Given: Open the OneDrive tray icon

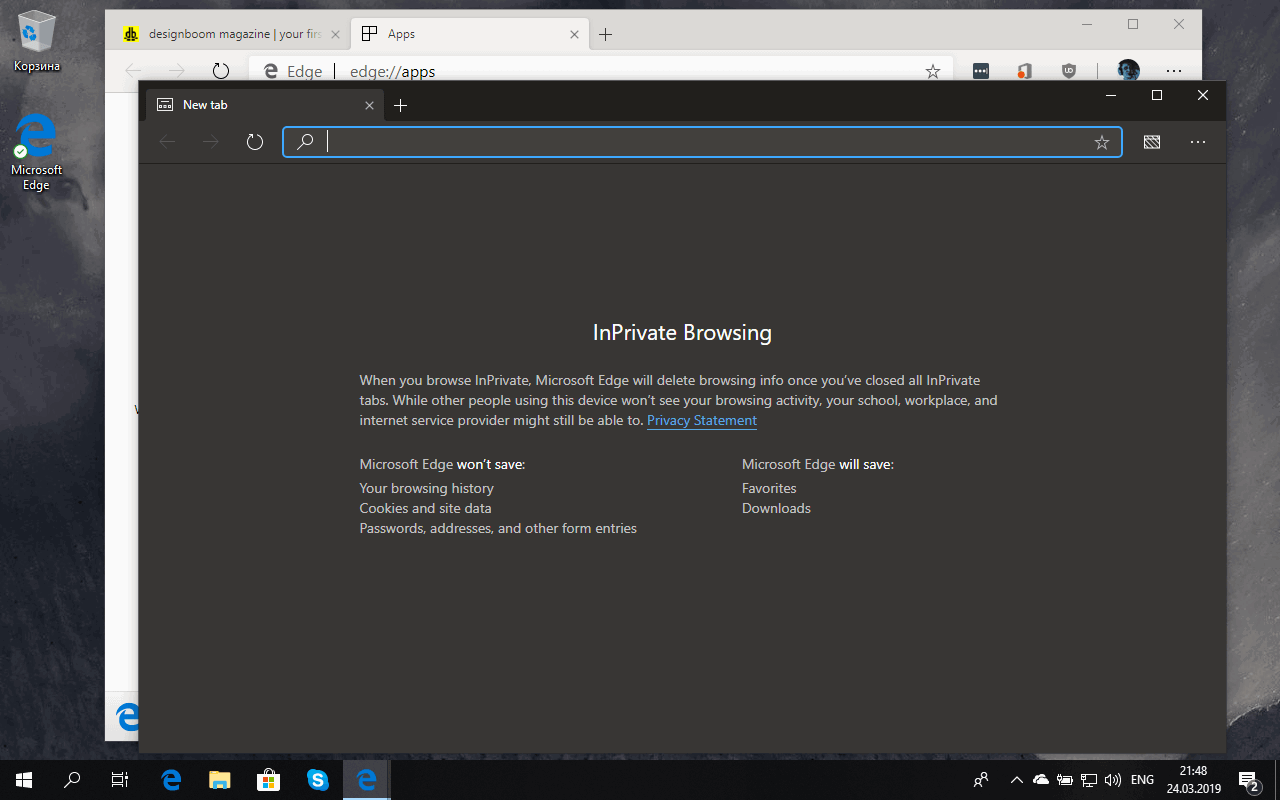Looking at the screenshot, I should (1041, 780).
